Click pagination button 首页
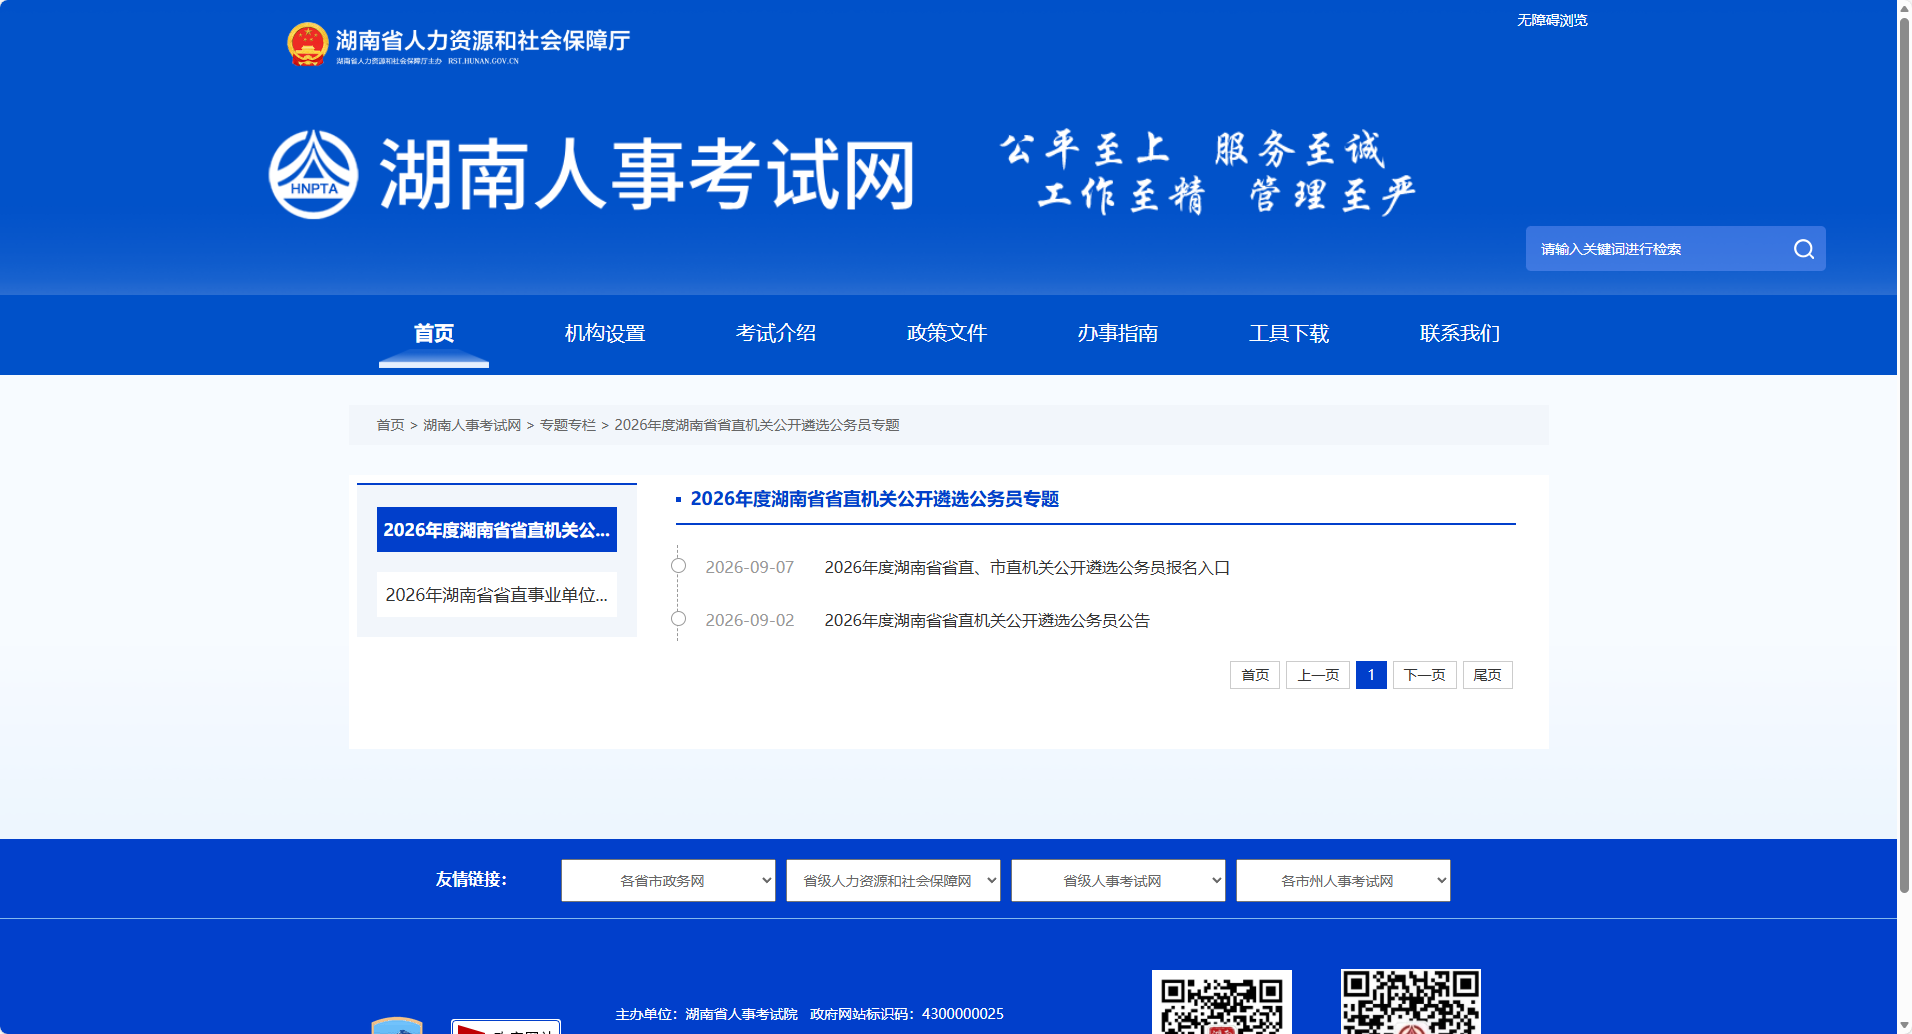 tap(1255, 675)
